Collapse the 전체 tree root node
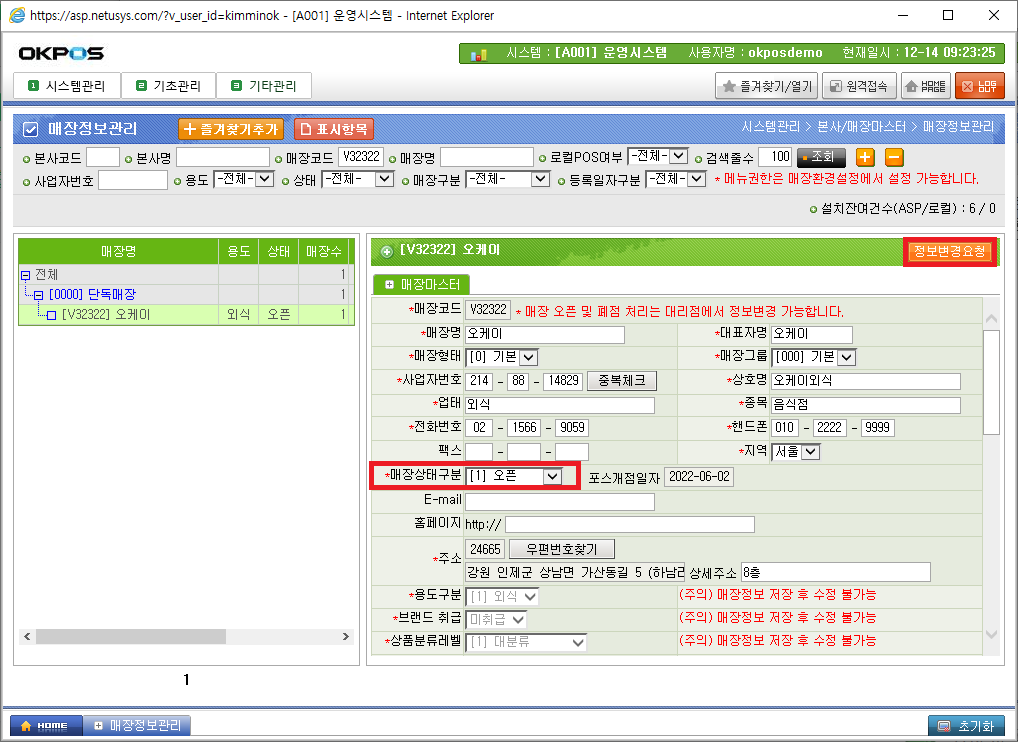1018x742 pixels. pos(26,274)
